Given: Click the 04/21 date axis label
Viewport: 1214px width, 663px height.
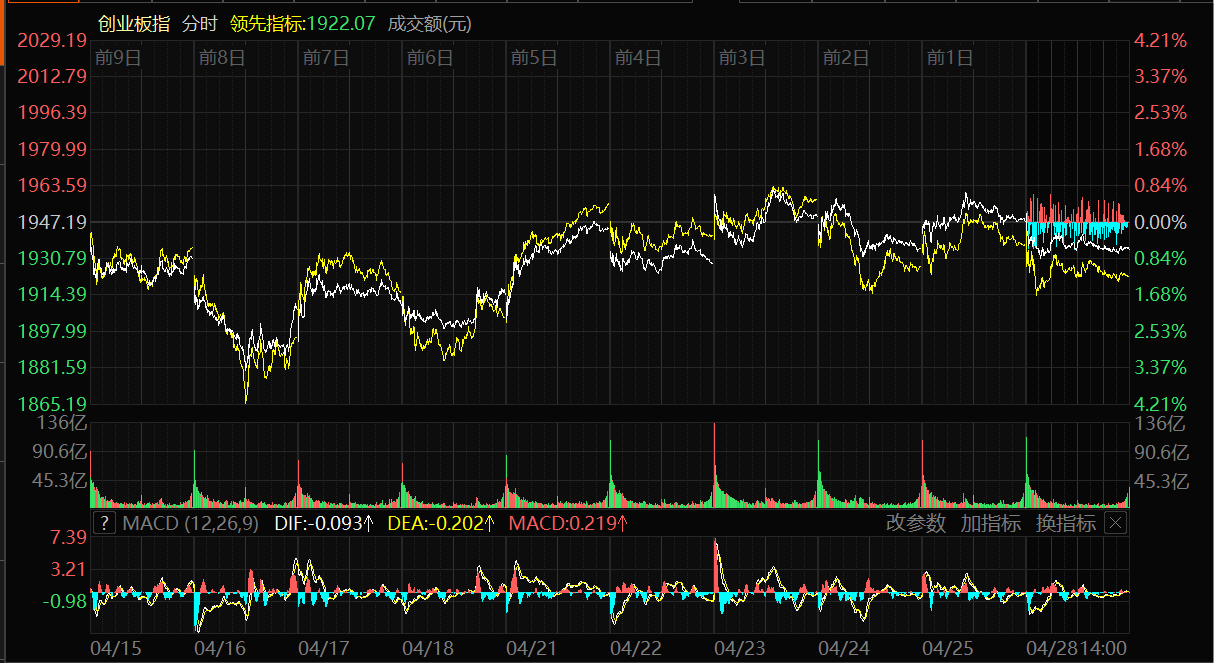Looking at the screenshot, I should [532, 648].
